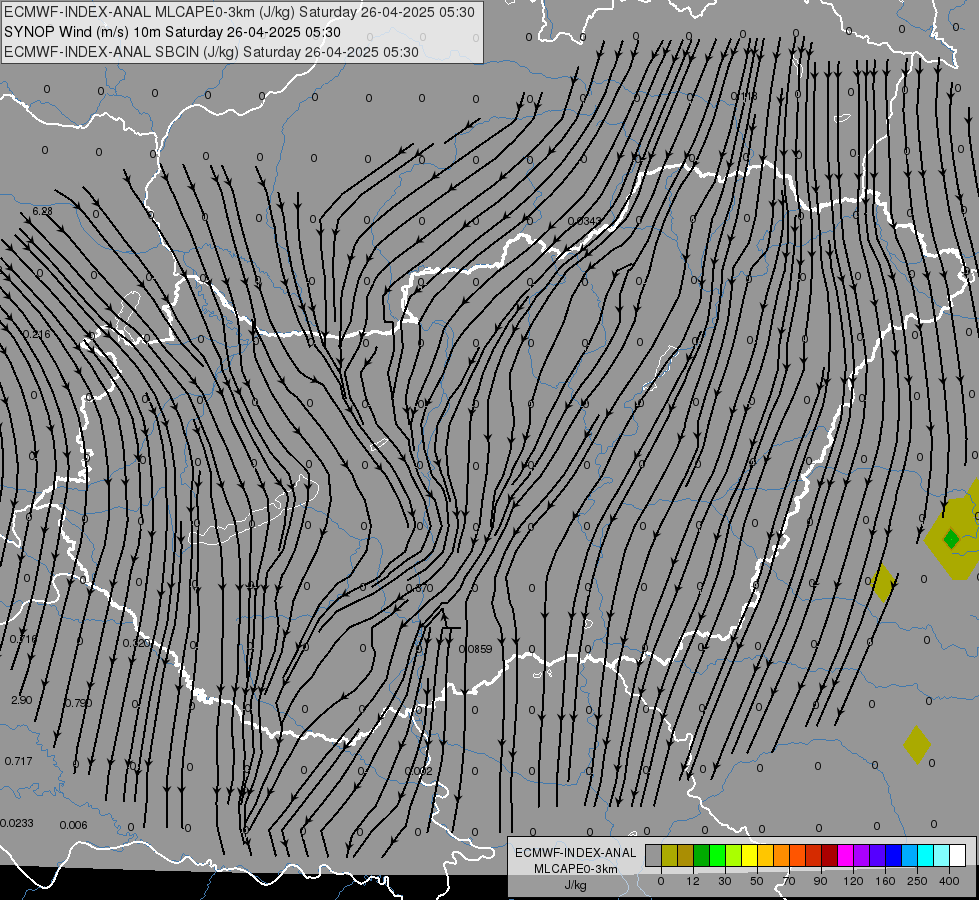Click the legend scale value 70
The width and height of the screenshot is (979, 900).
pyautogui.click(x=789, y=881)
